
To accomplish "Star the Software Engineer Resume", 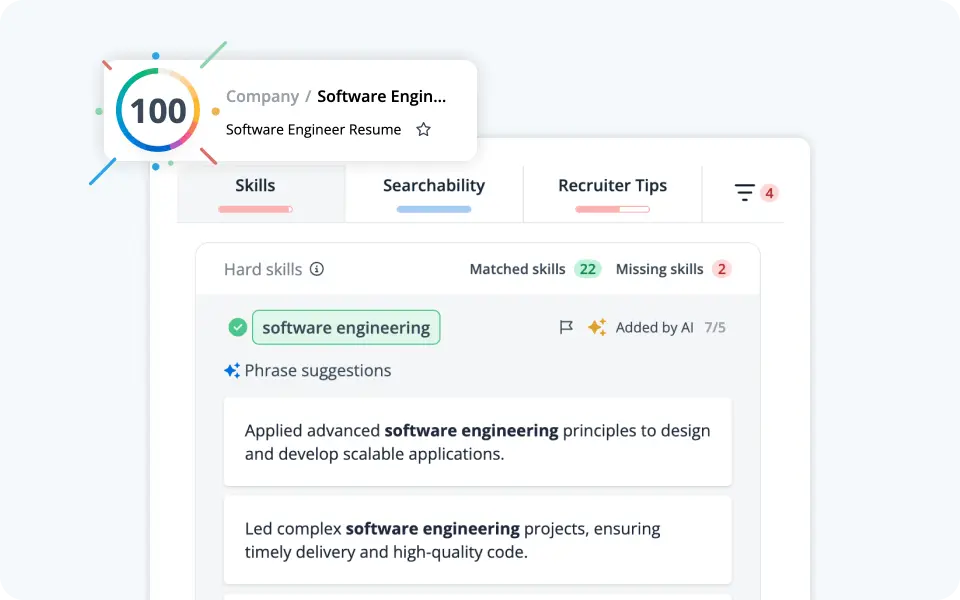I will click(423, 129).
